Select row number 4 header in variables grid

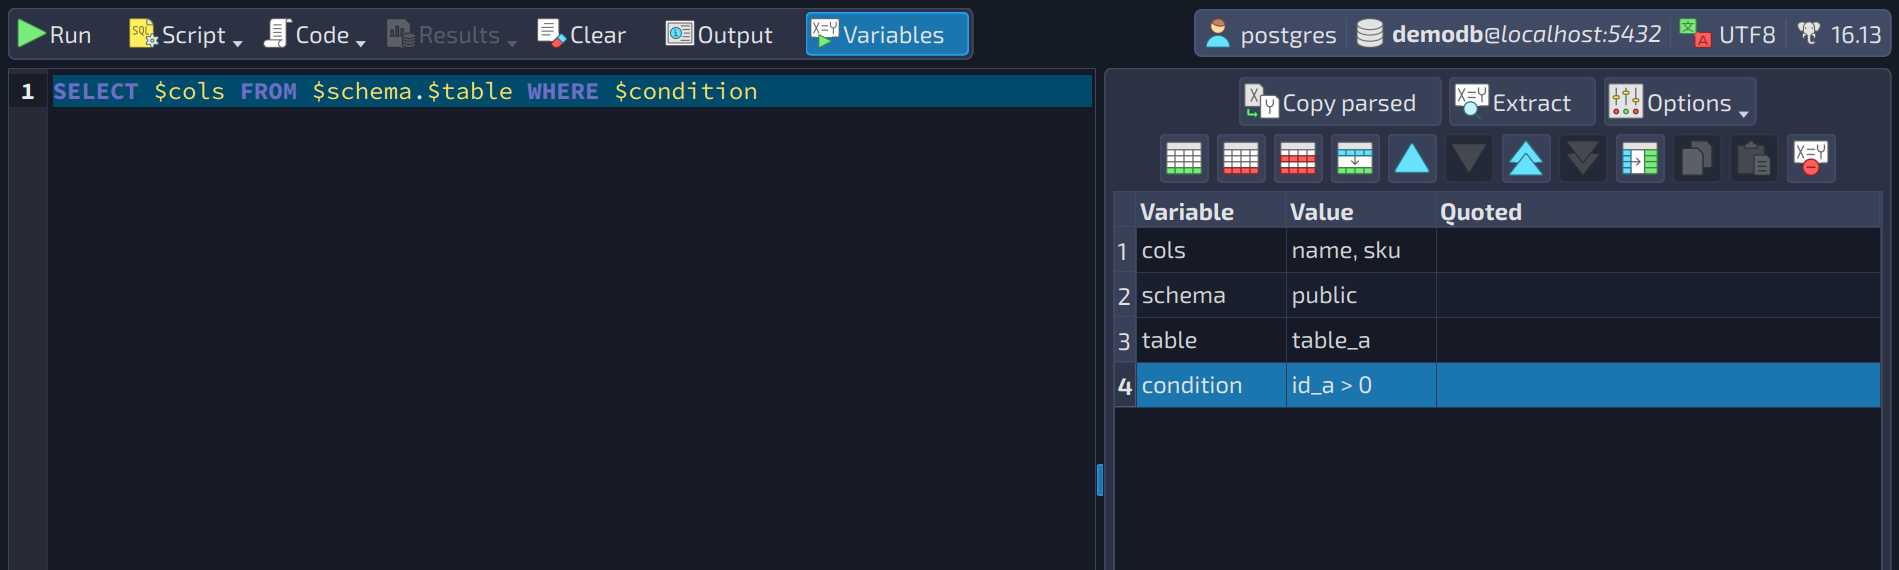coord(1125,386)
